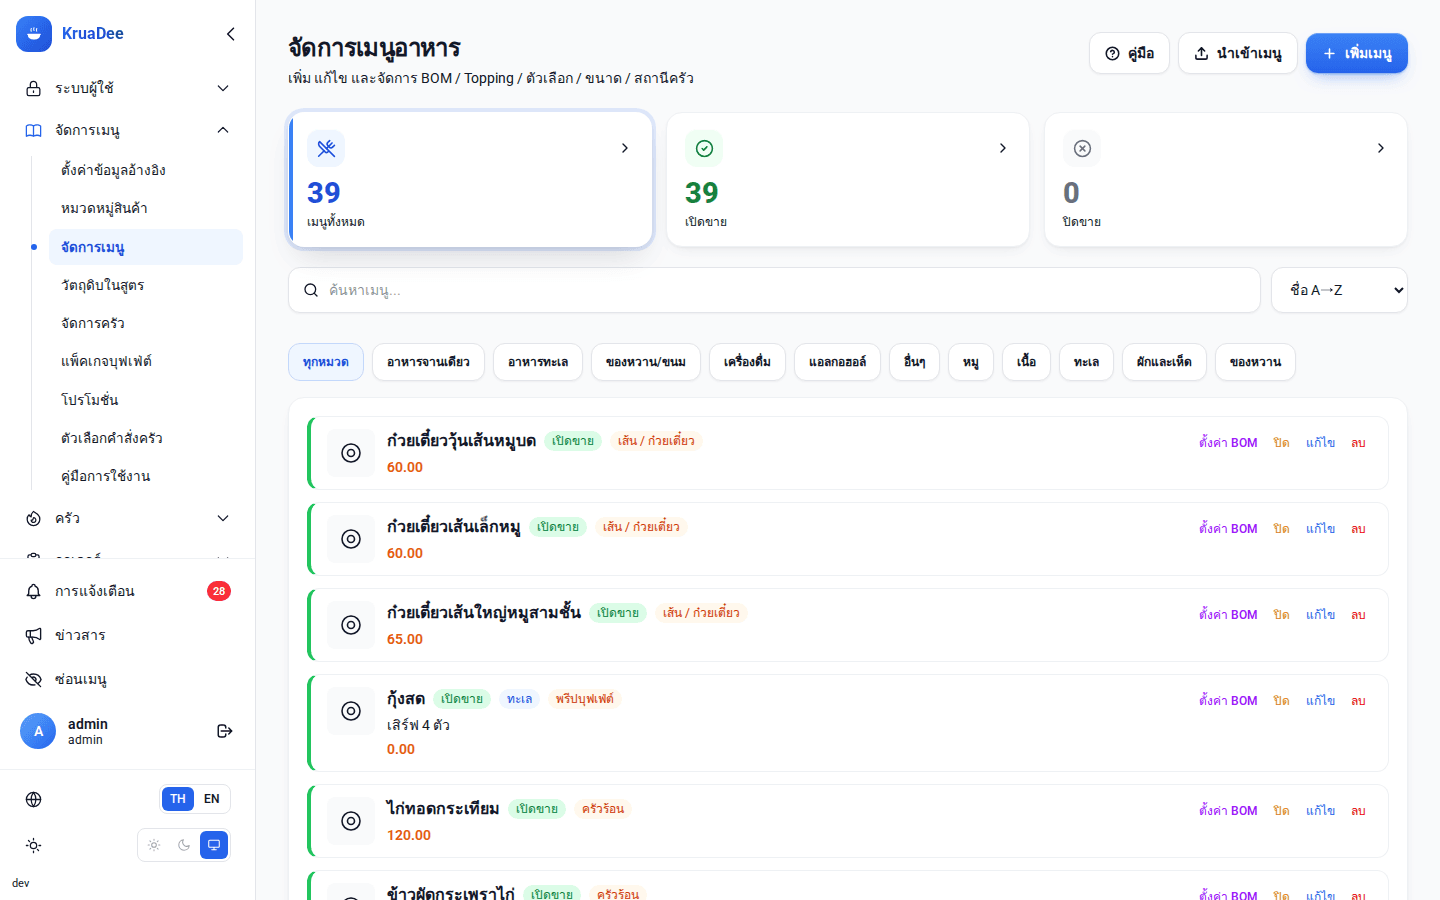The height and width of the screenshot is (900, 1440).
Task: Expand the ครัว sidebar section
Action: tap(128, 518)
